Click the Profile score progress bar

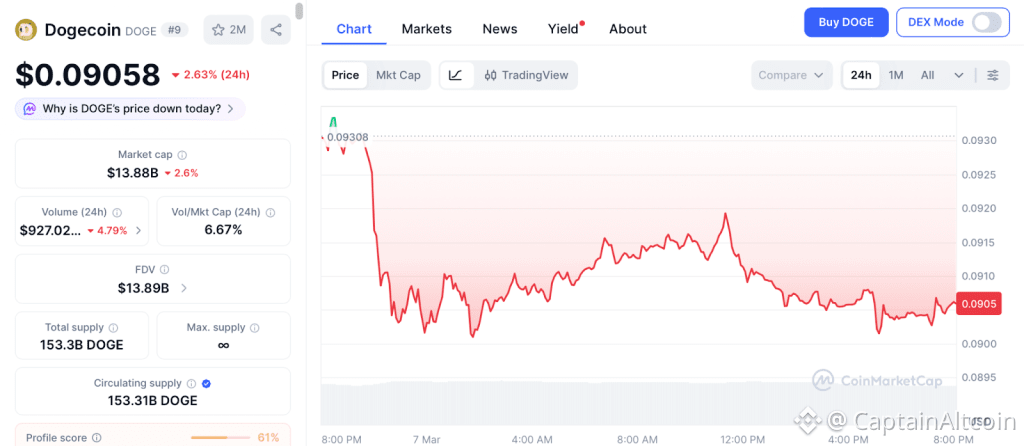pos(220,437)
